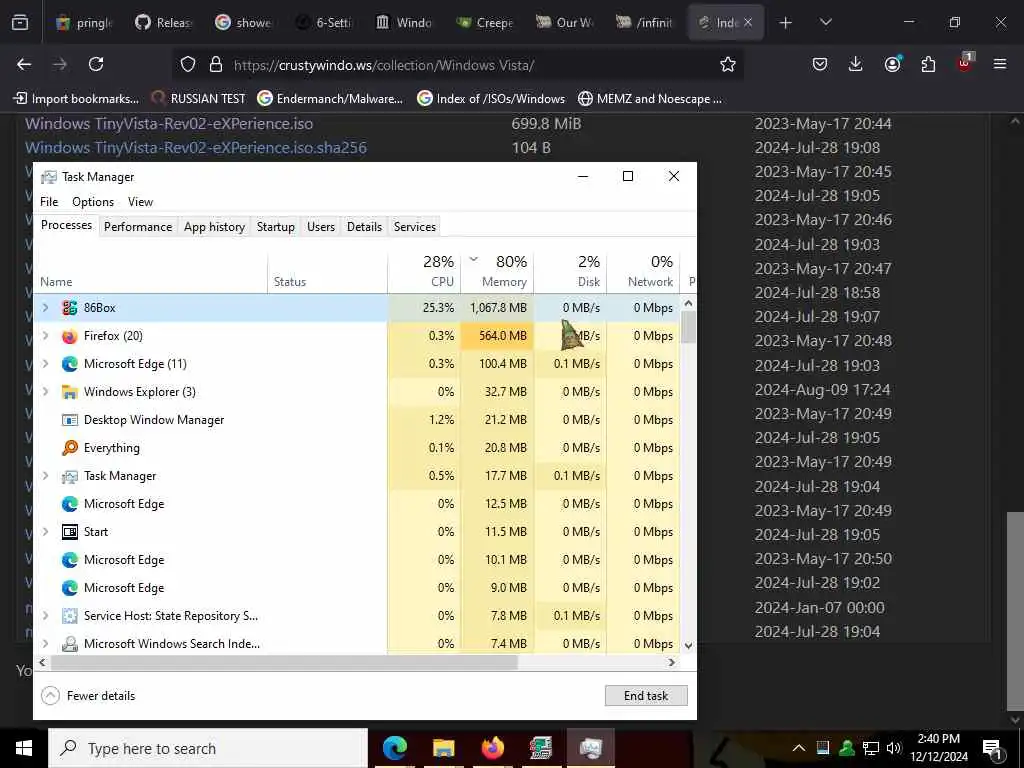Show hidden system tray icons

tap(799, 748)
